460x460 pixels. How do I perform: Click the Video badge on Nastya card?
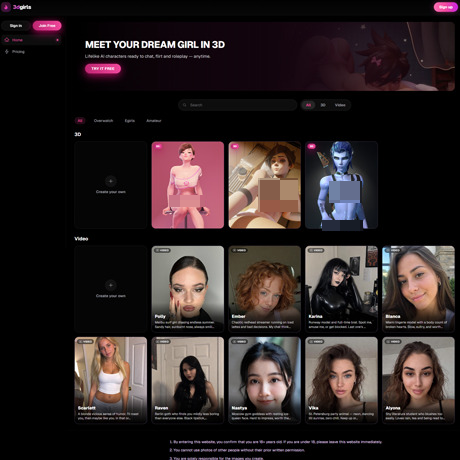[239, 342]
